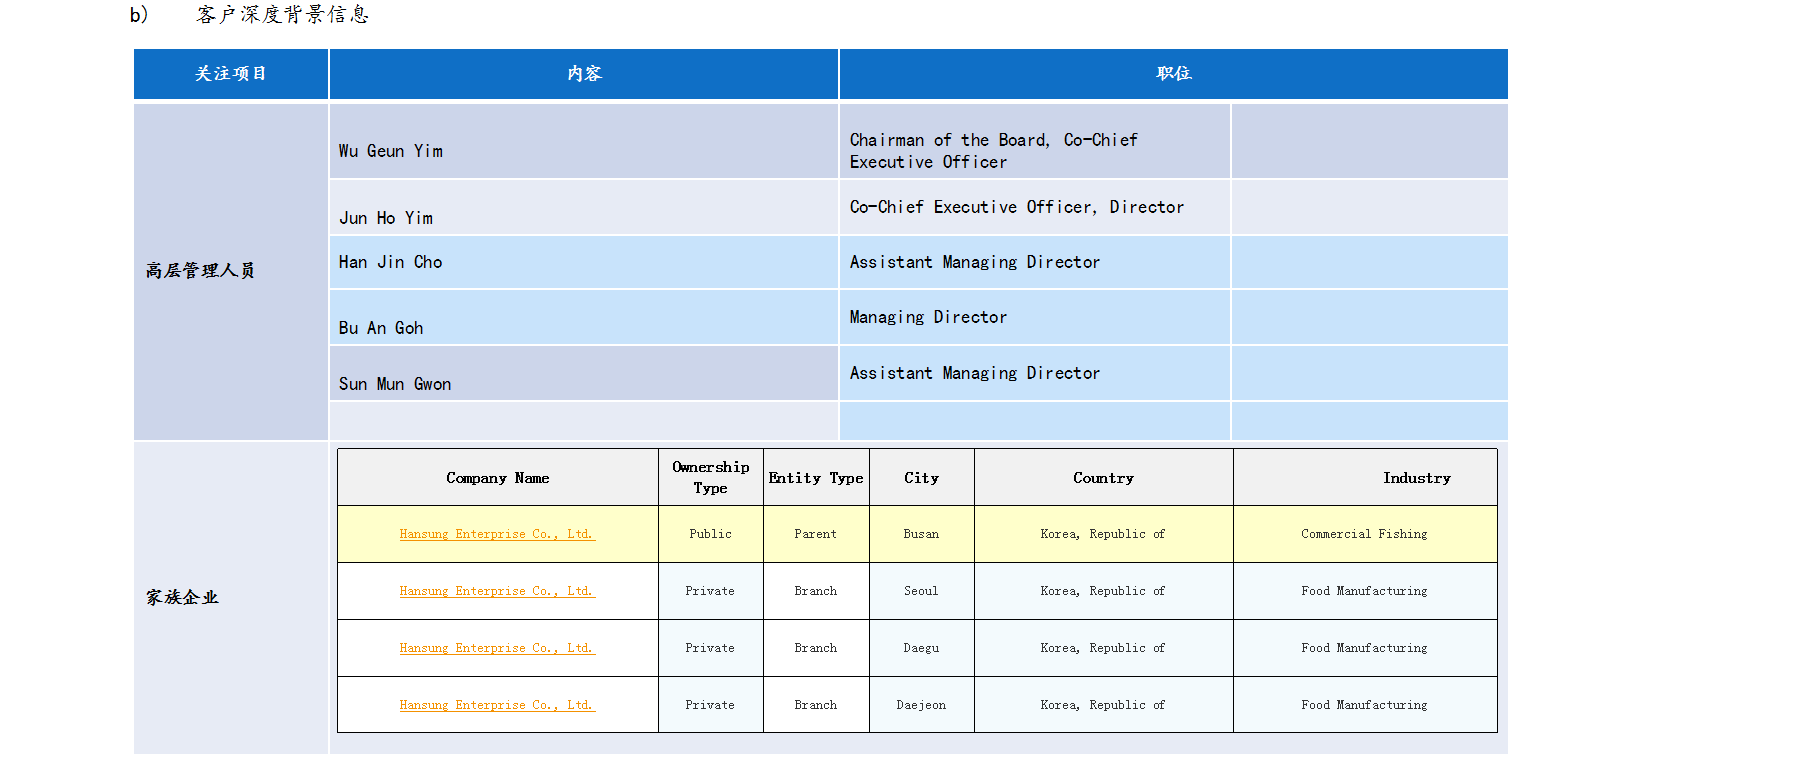Click Private ownership in the Seoul row
The image size is (1794, 772).
tap(710, 591)
